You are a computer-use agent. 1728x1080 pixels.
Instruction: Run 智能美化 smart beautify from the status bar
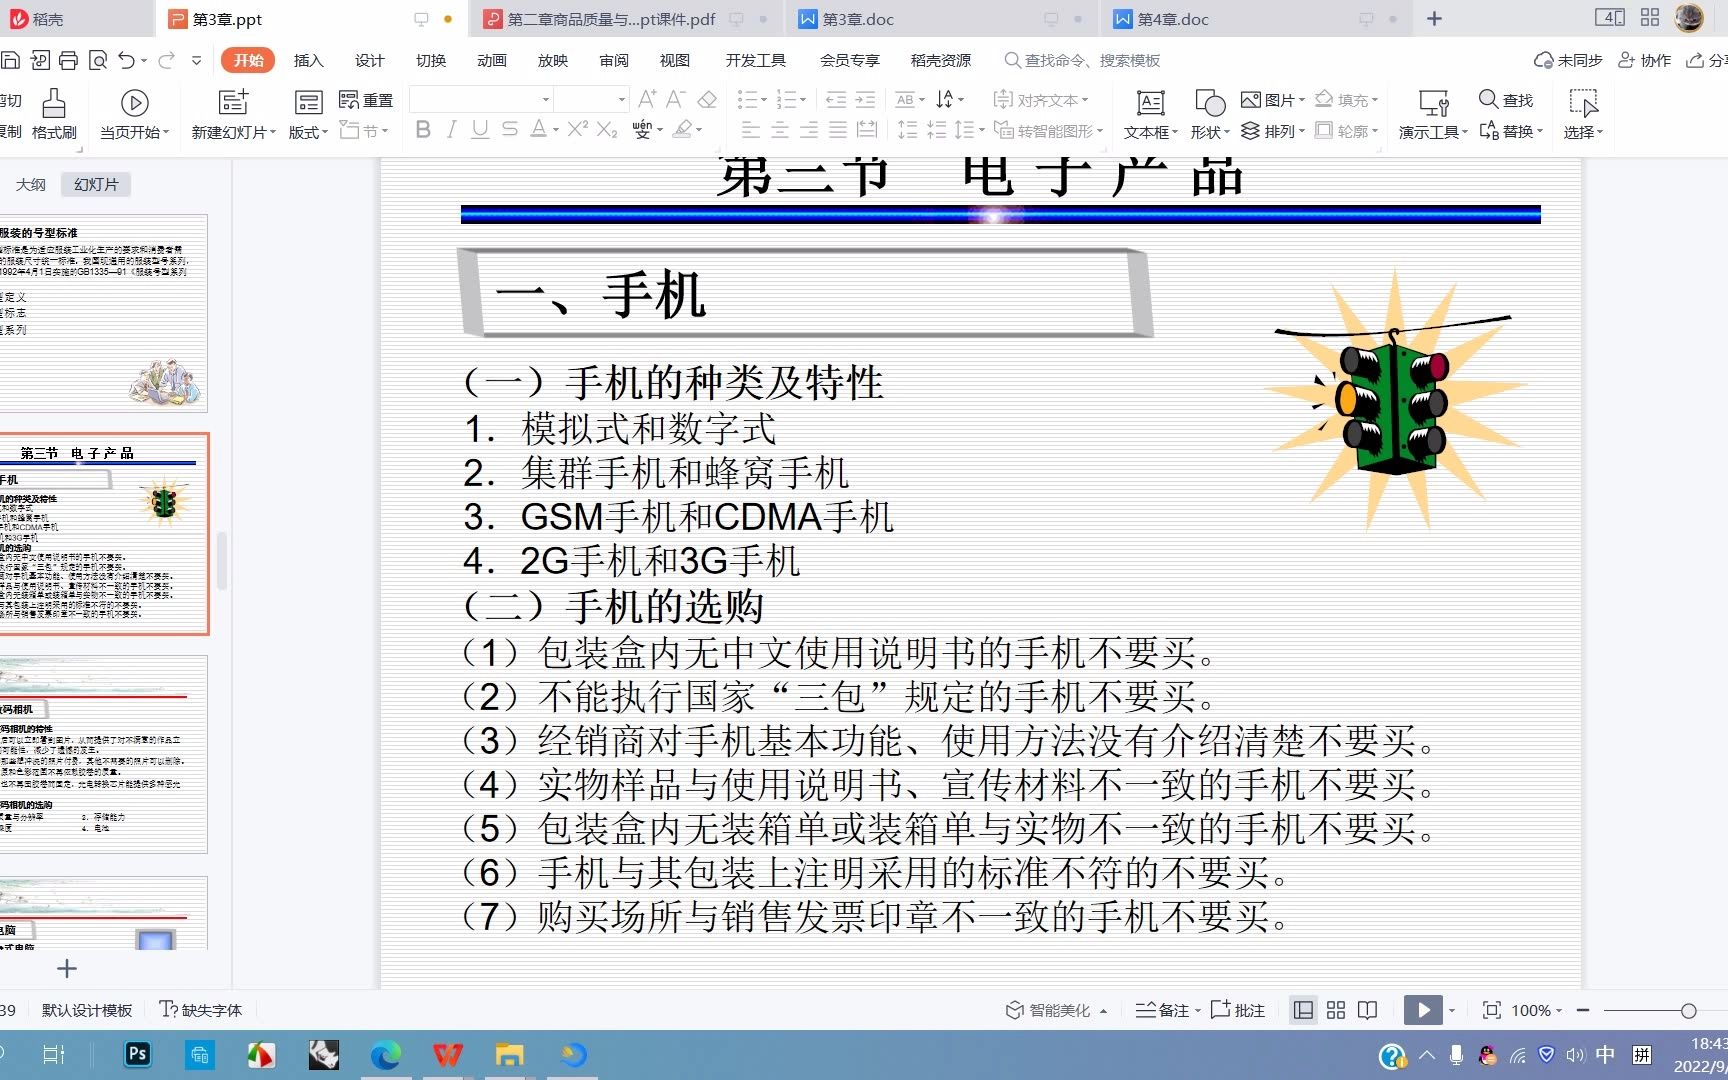tap(1050, 1010)
